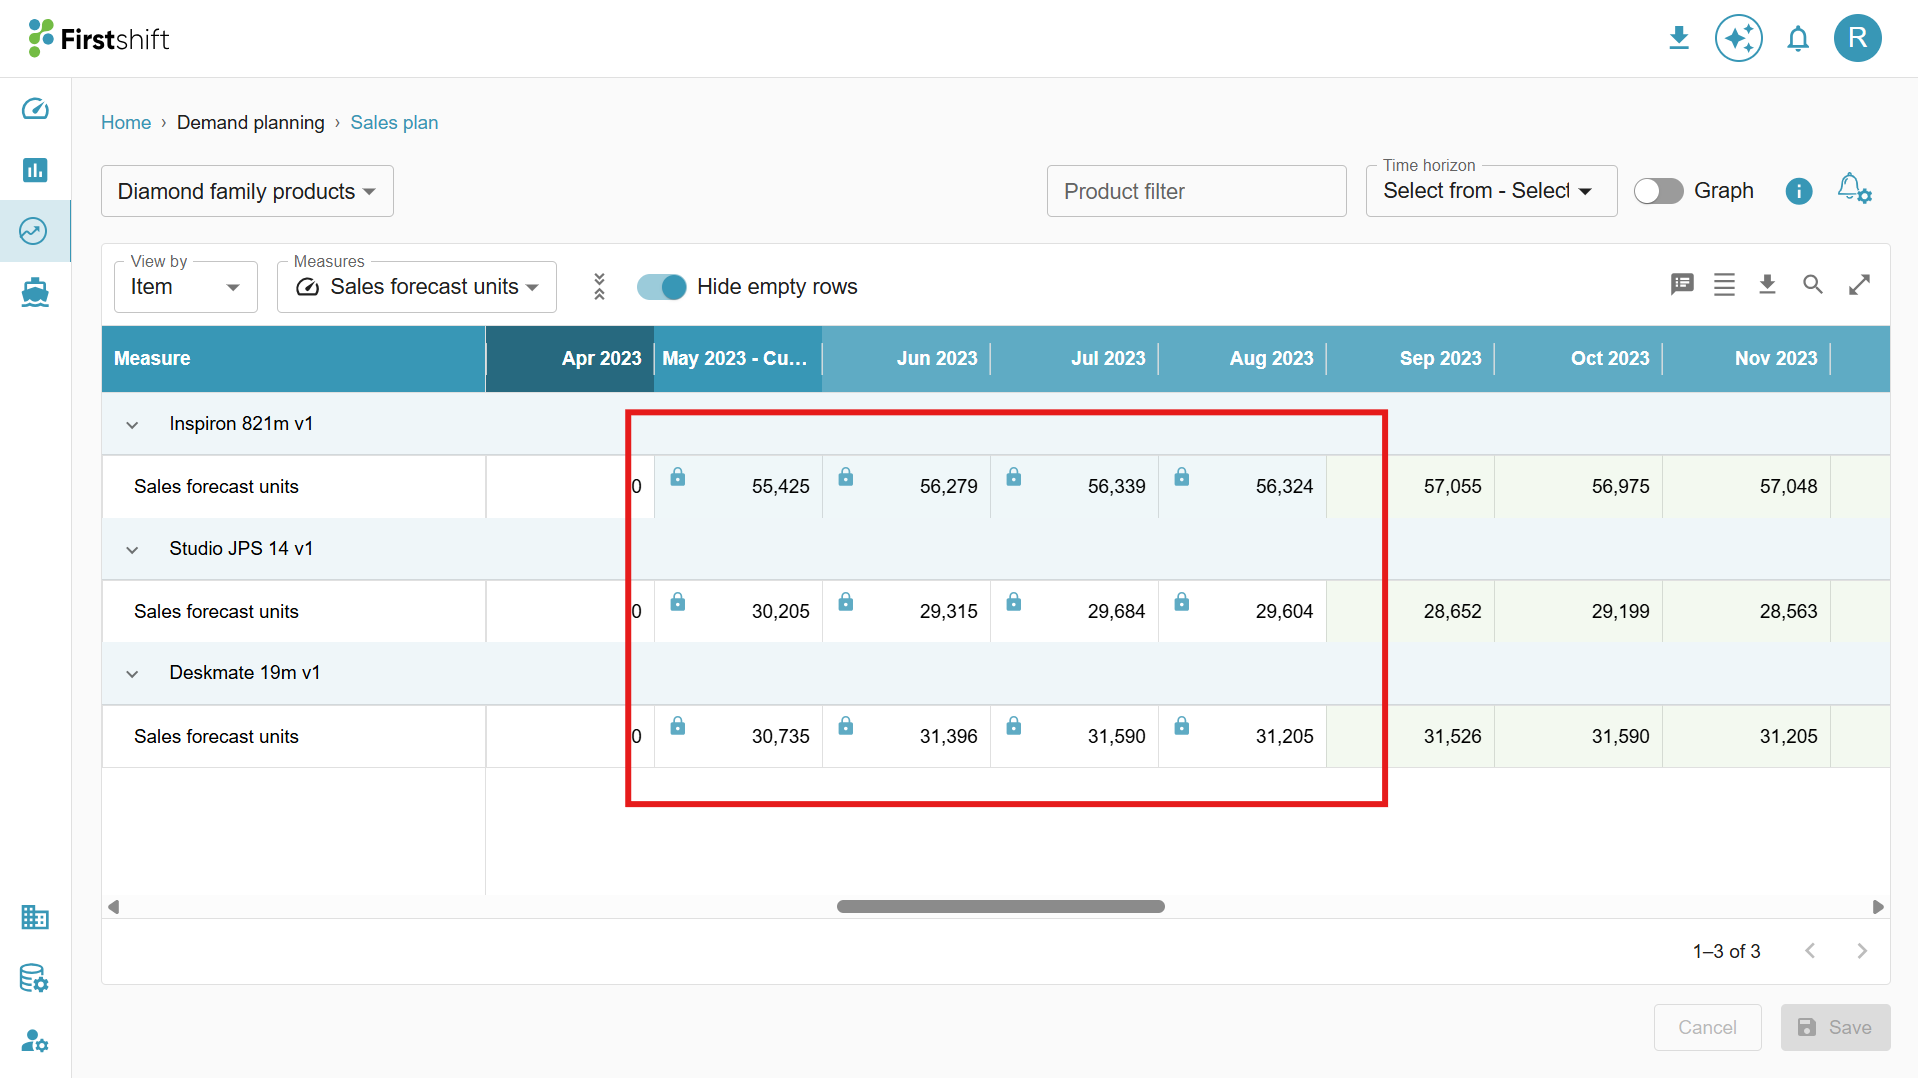This screenshot has height=1078, width=1918.
Task: Click the lock icon on Deskmate Aug 2023 cell
Action: tap(1182, 726)
